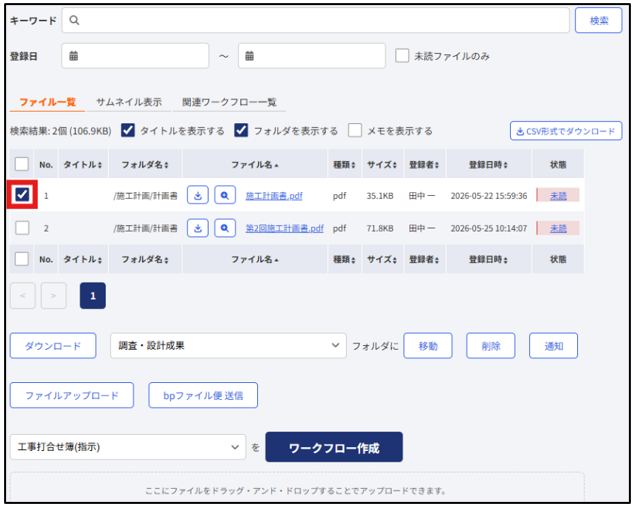
Task: Sort by フォルダ名 in bottom header
Action: [145, 259]
